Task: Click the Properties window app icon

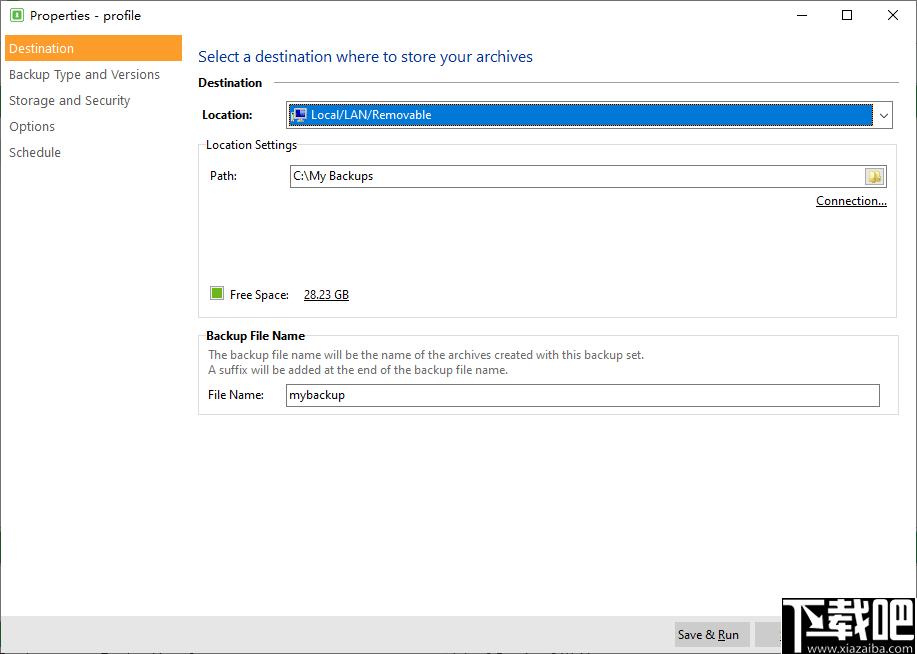Action: 16,15
